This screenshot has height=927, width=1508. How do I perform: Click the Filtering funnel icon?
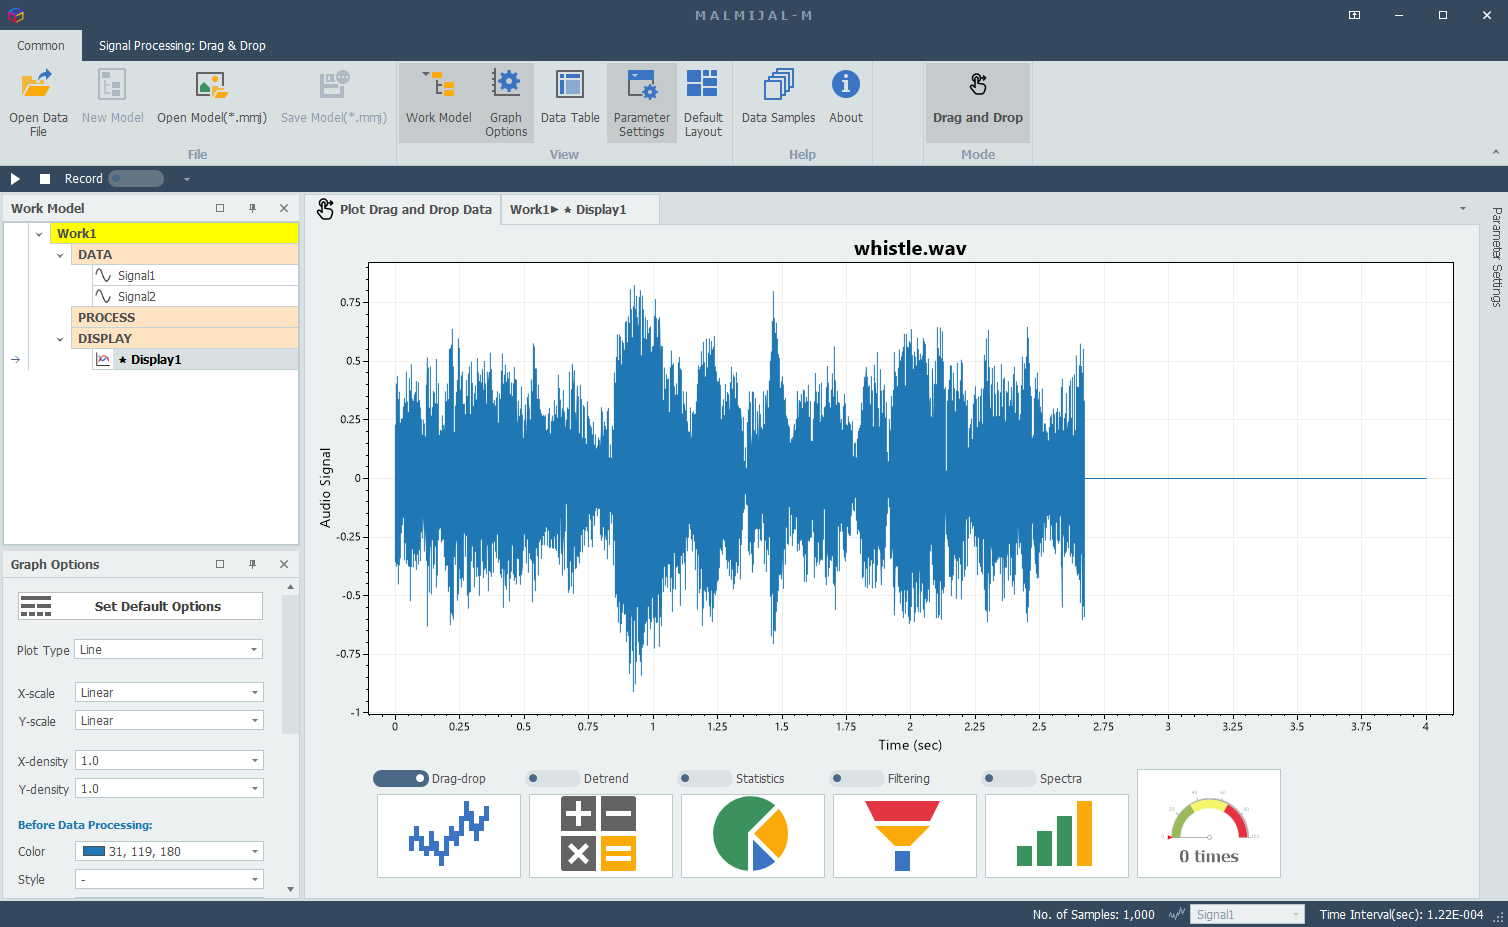(x=905, y=836)
